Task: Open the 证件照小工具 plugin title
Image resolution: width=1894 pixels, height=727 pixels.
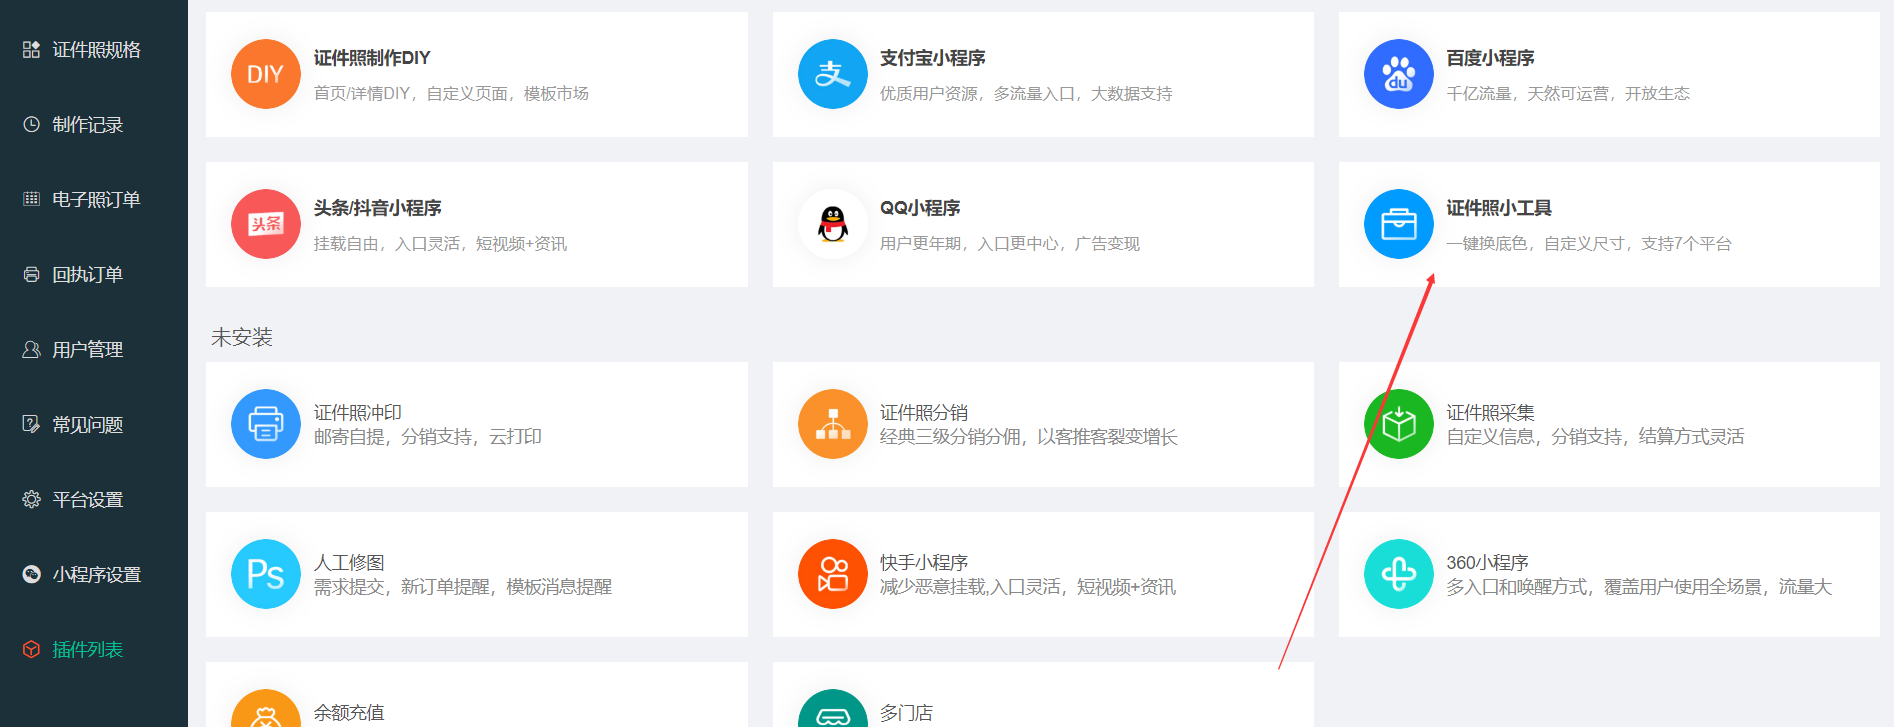Action: 1499,208
